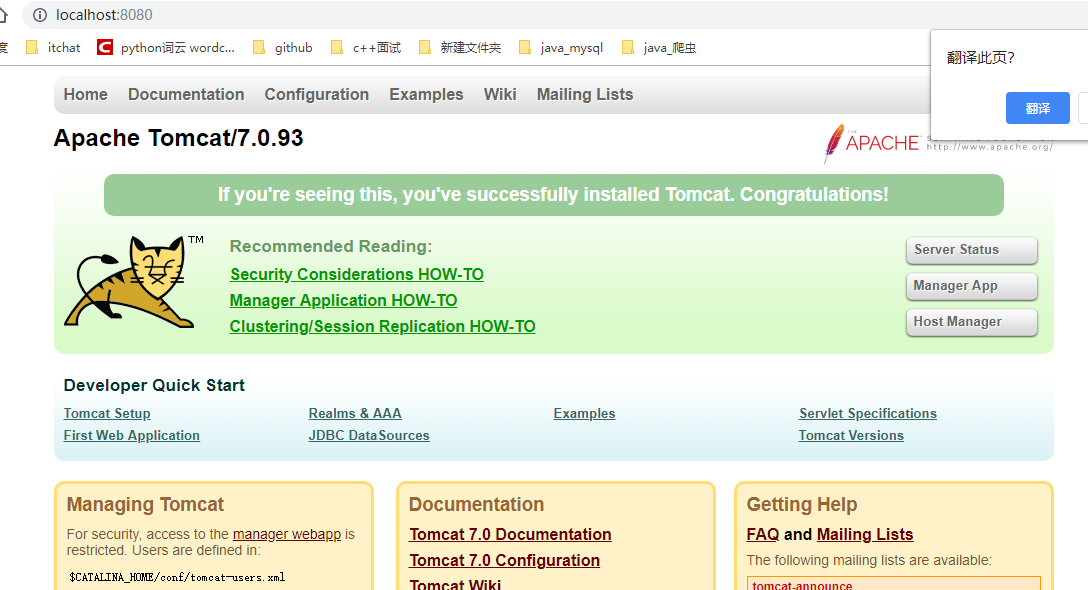Click the Recommended Reading: heading
The height and width of the screenshot is (590, 1088).
coord(331,246)
